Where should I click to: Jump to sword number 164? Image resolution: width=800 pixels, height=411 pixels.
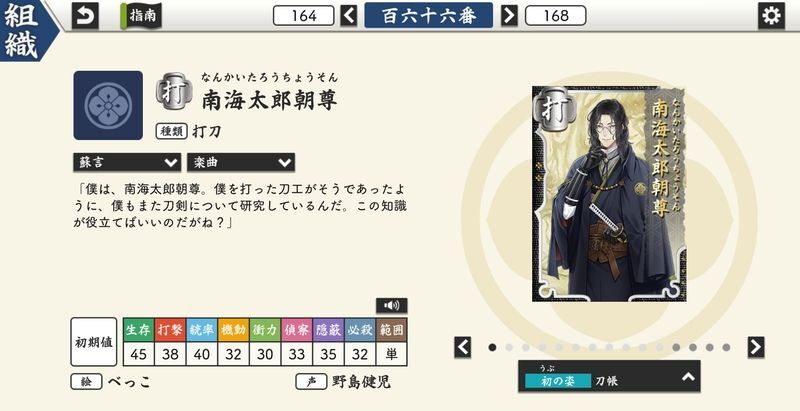[x=304, y=16]
